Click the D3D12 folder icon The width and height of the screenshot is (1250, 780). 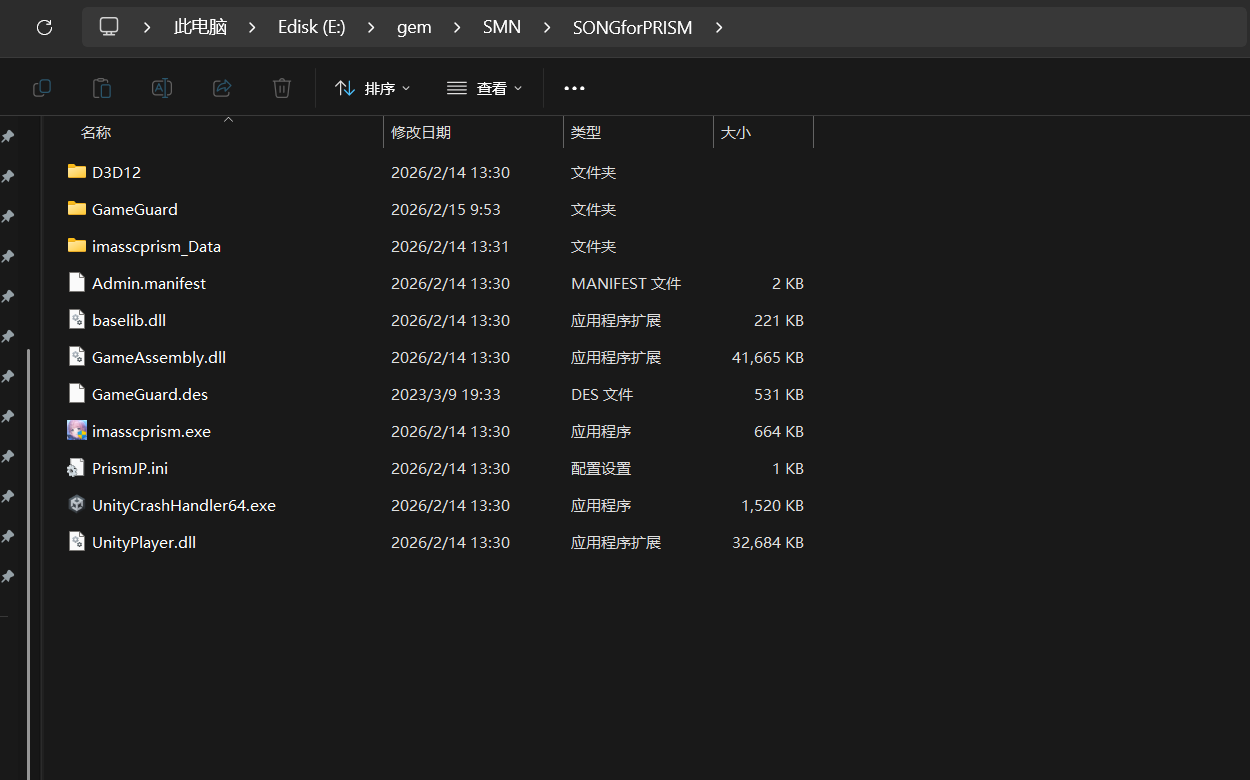click(77, 171)
